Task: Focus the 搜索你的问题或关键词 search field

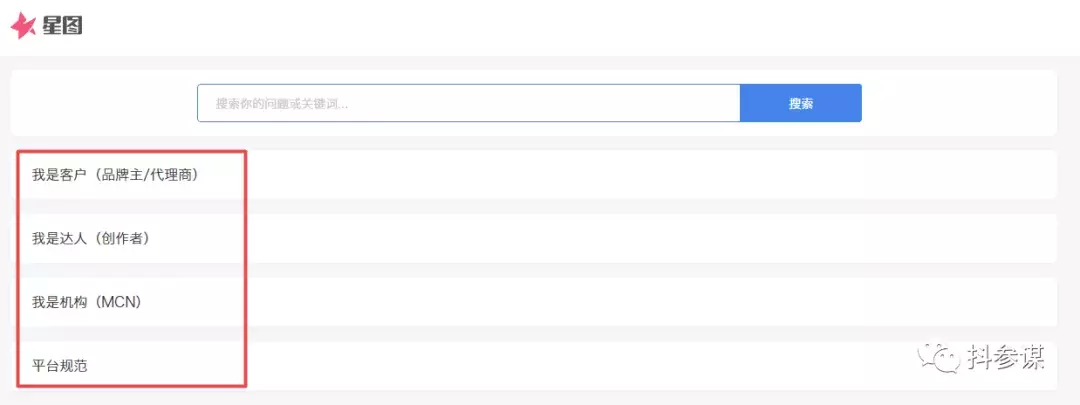Action: [468, 103]
